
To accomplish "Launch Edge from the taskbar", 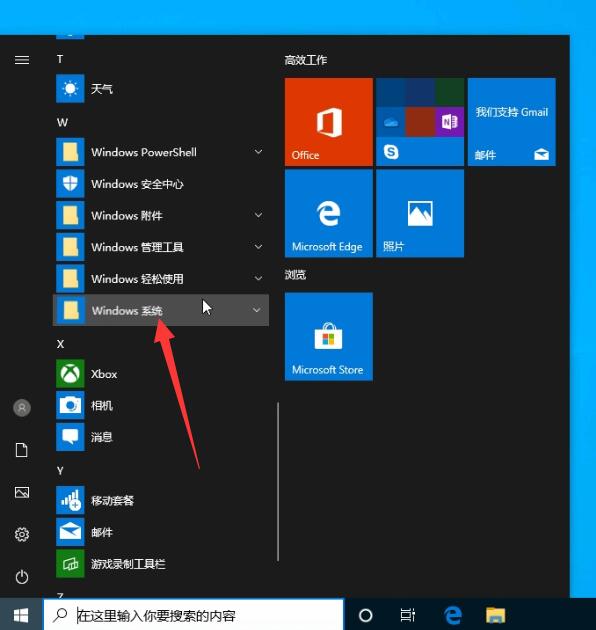I will pos(453,615).
